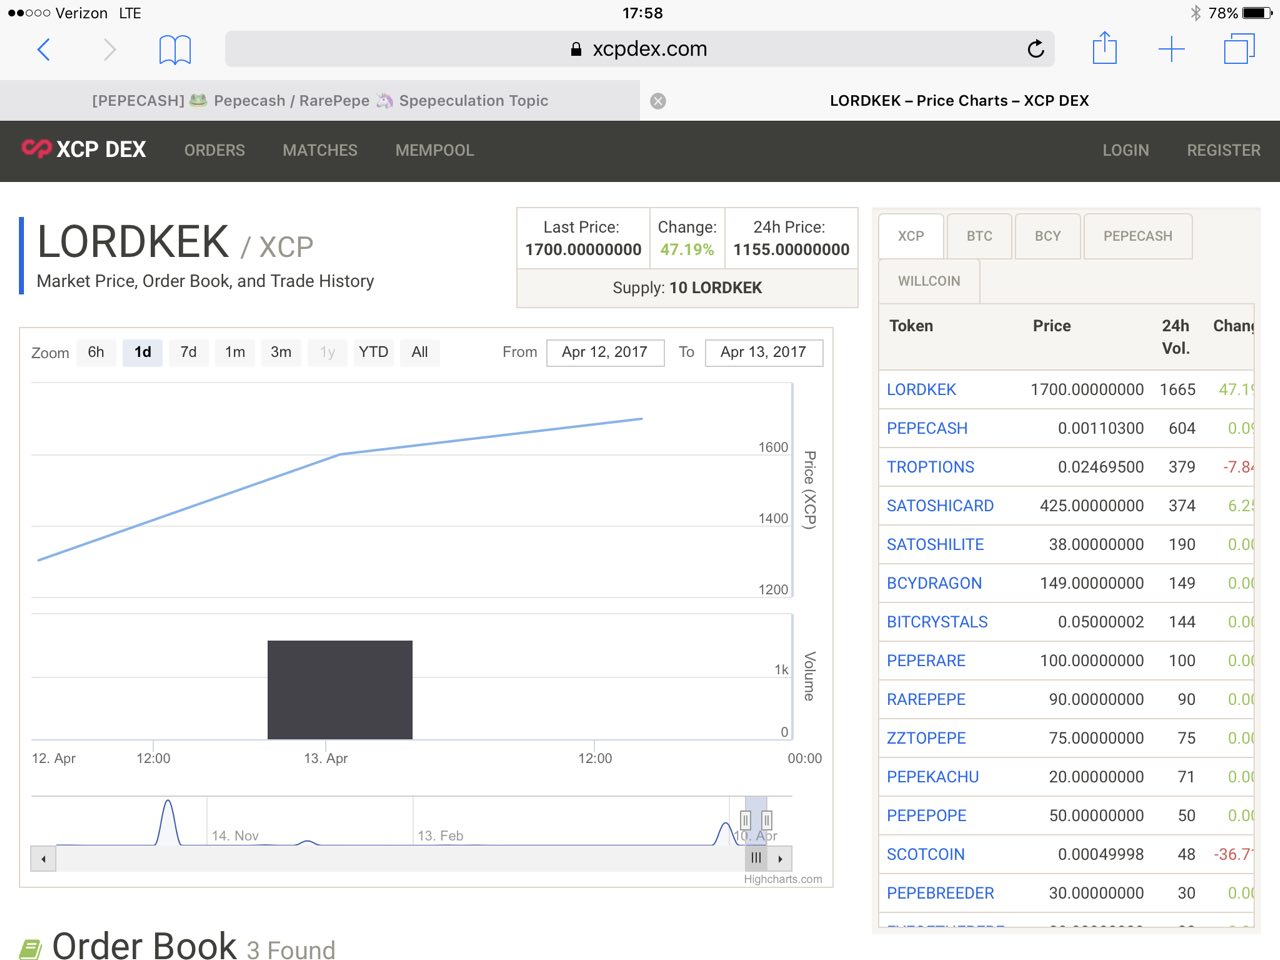
Task: Open the MATCHES menu item
Action: [320, 150]
